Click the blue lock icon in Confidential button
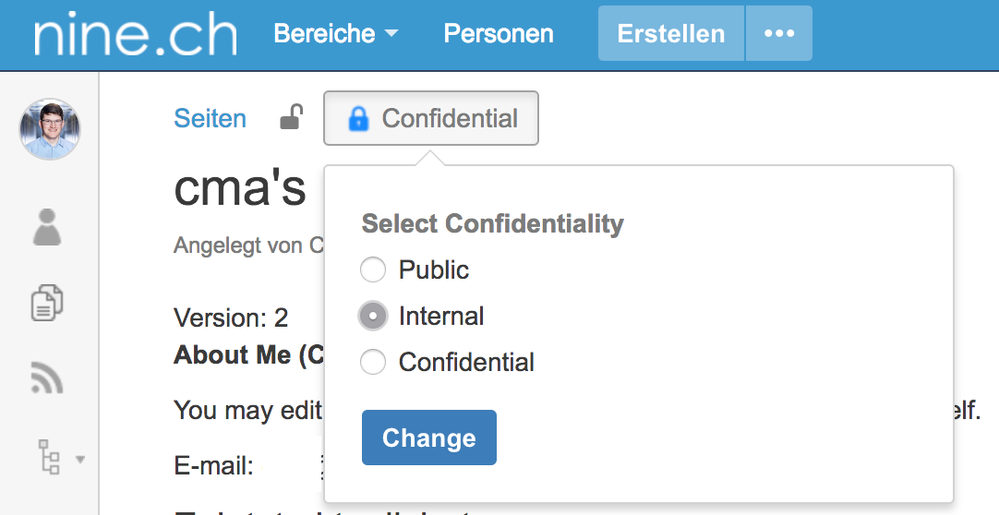The height and width of the screenshot is (515, 999). pyautogui.click(x=359, y=119)
